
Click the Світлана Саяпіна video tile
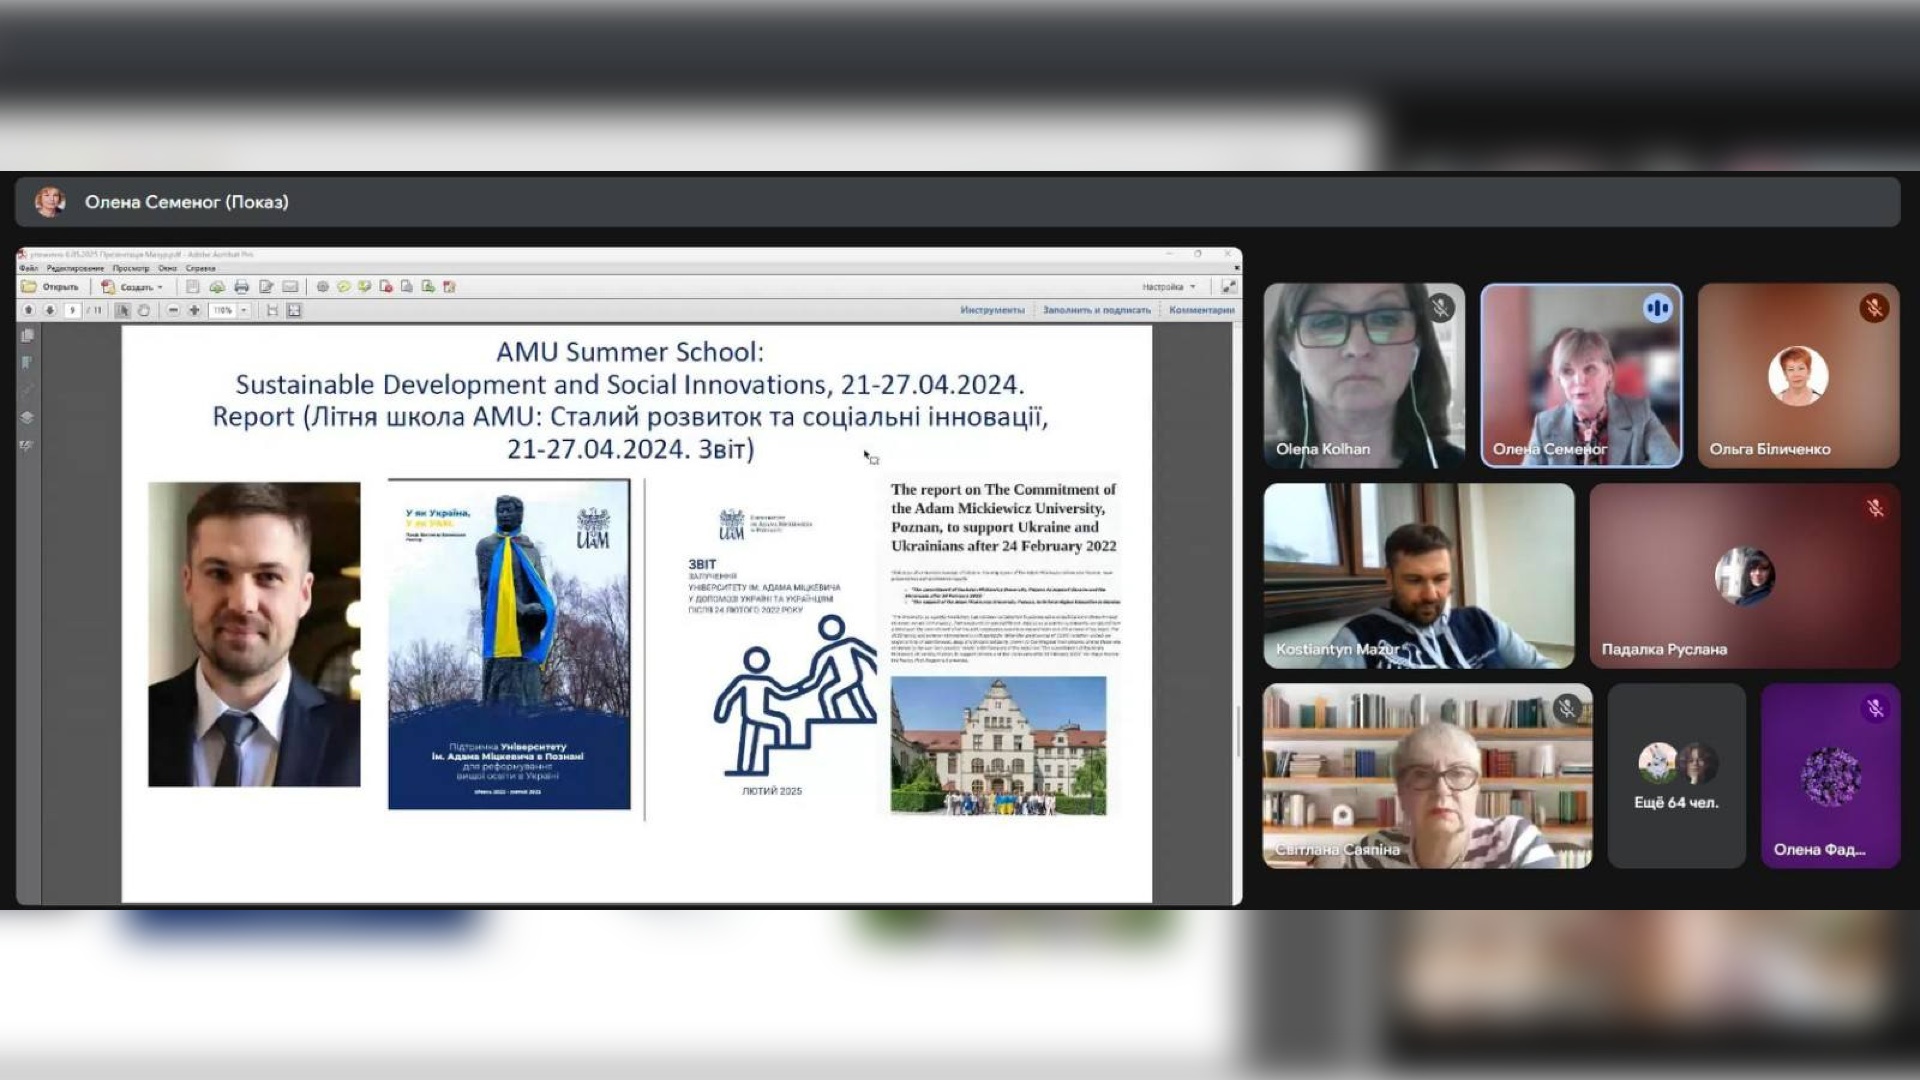1428,776
